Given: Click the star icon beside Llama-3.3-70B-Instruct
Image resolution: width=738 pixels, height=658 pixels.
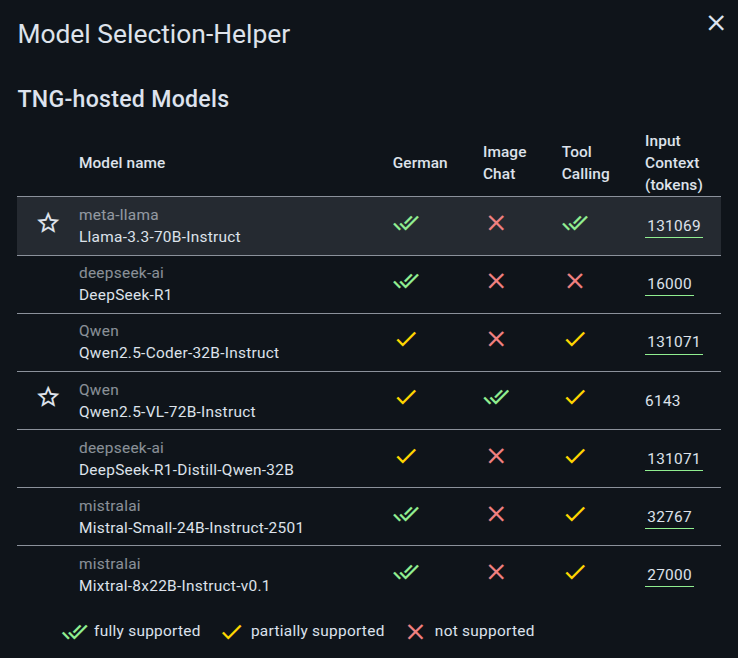Looking at the screenshot, I should (x=48, y=223).
